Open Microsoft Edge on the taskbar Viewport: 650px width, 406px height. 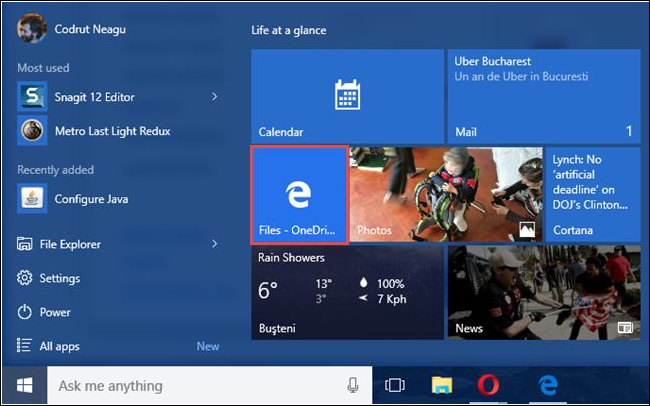point(548,385)
